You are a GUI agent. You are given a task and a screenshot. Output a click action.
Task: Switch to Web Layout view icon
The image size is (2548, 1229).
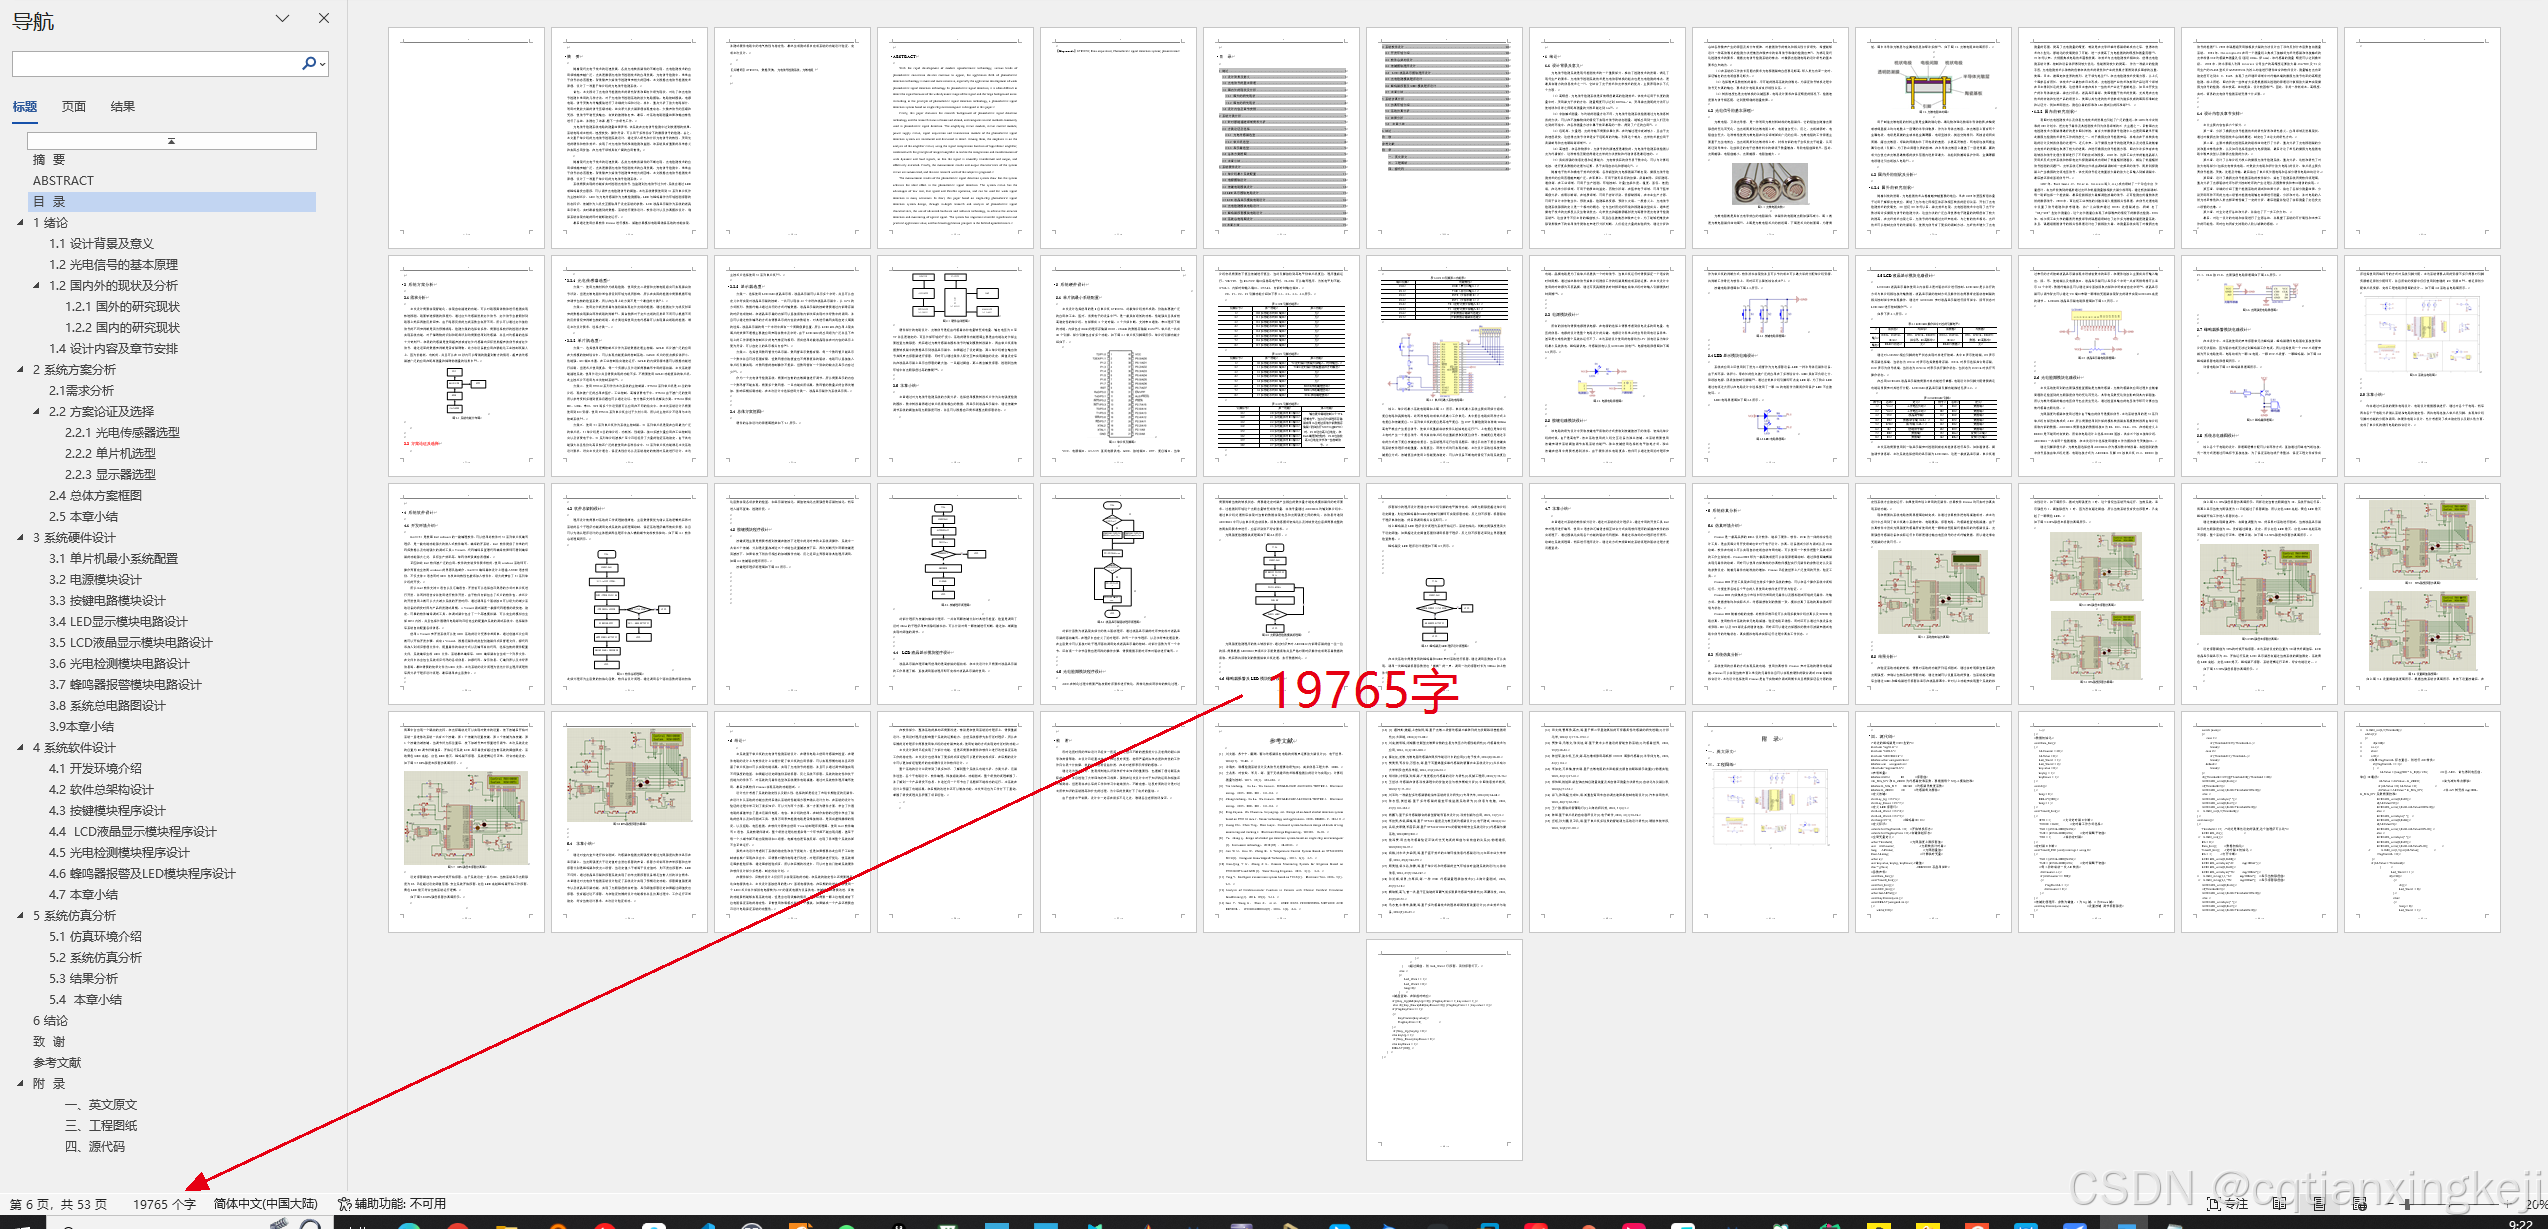pyautogui.click(x=2361, y=1204)
